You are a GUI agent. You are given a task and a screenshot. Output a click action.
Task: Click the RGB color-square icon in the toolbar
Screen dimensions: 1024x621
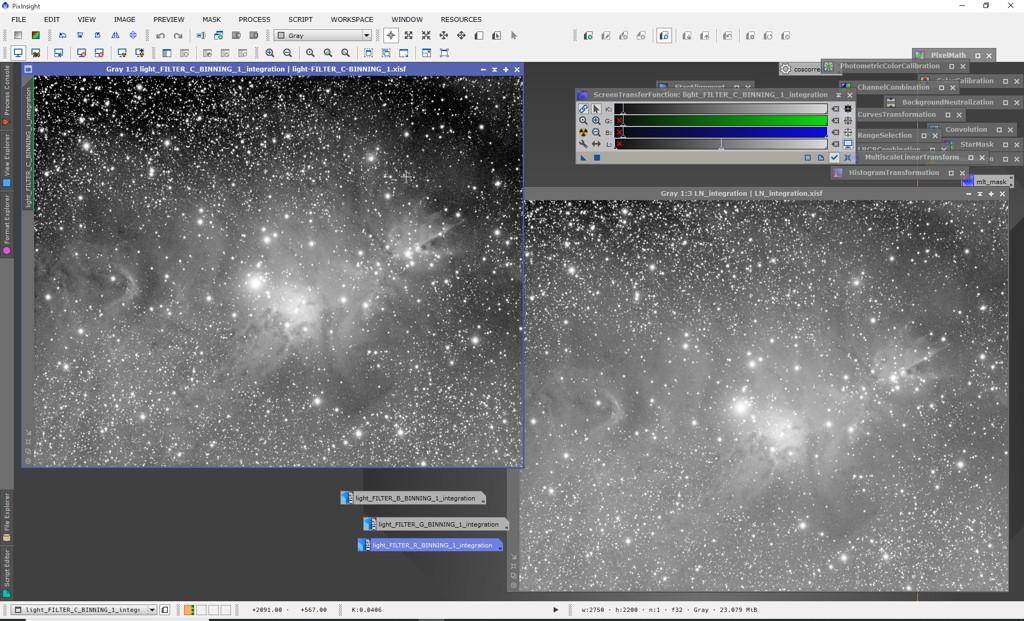35,36
